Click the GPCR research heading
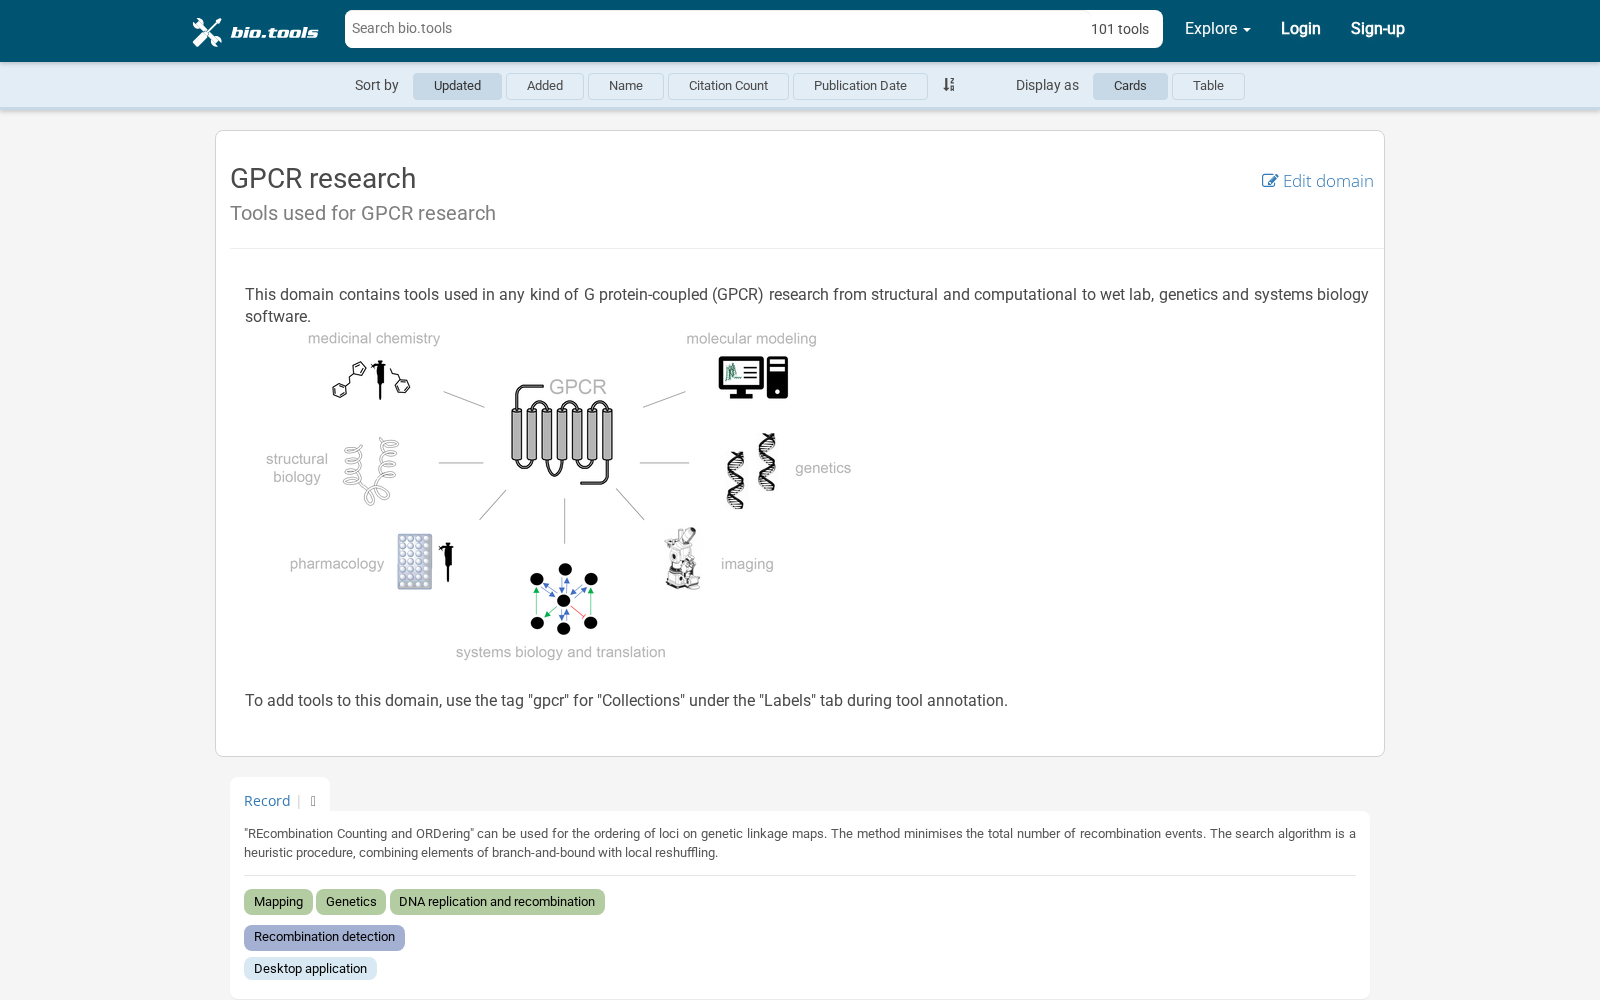The image size is (1600, 1000). pos(323,178)
